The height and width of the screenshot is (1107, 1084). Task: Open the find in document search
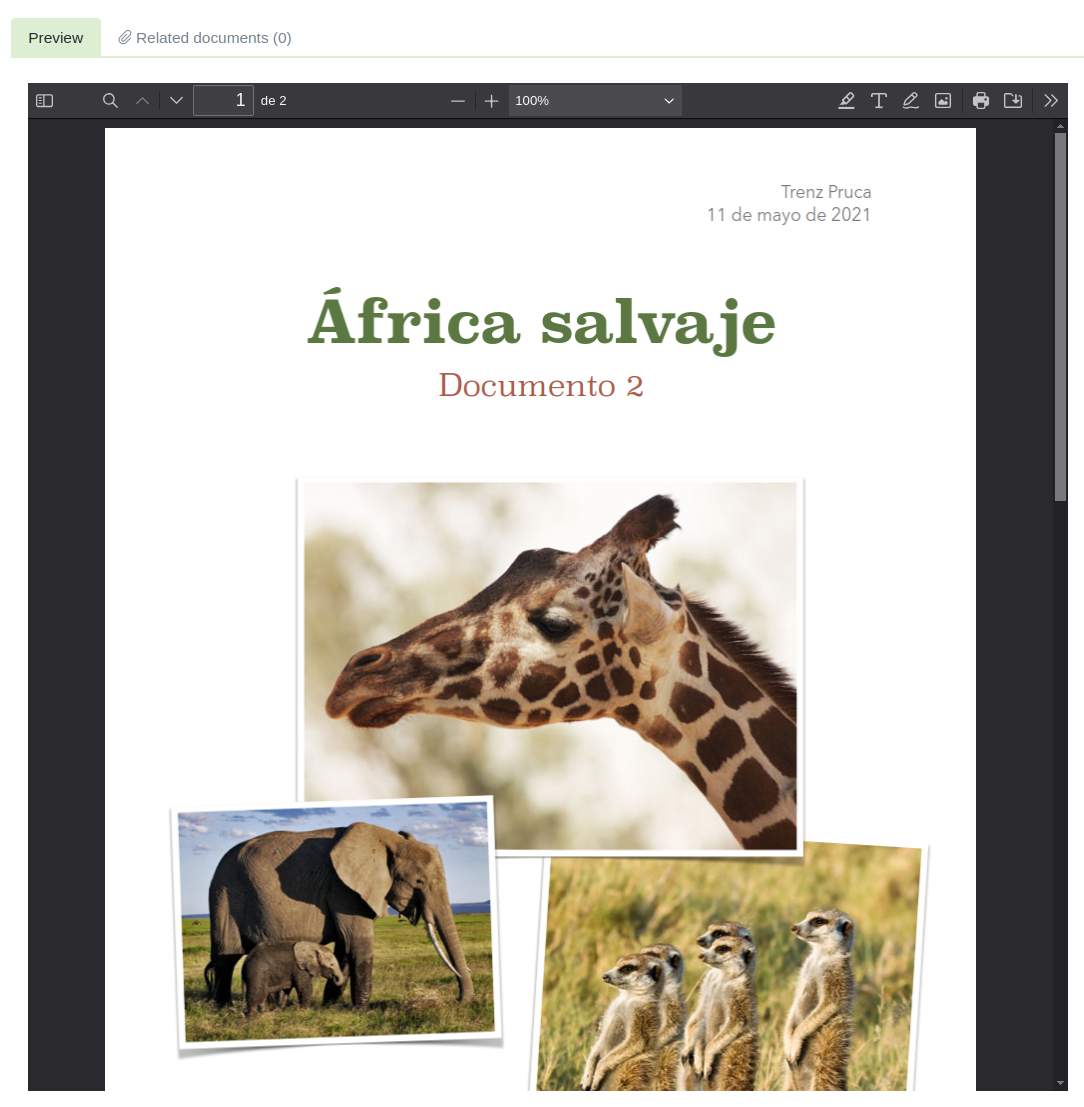pos(111,101)
